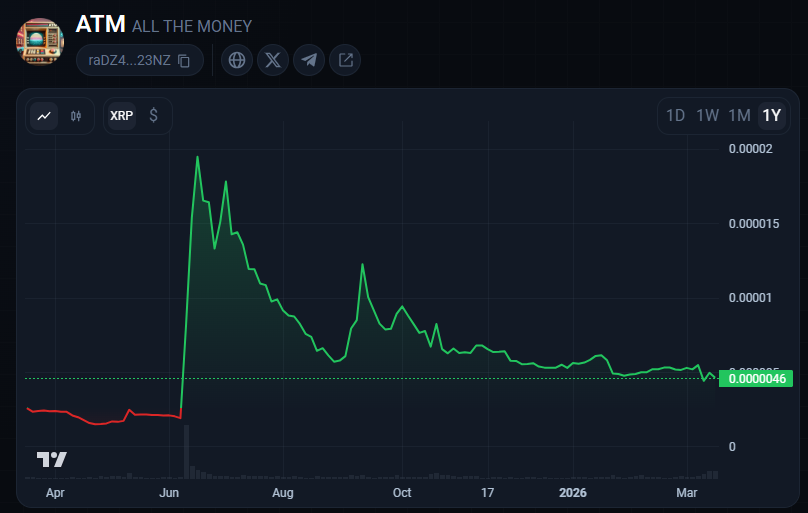The height and width of the screenshot is (513, 808).
Task: Select dollar ($) price currency
Action: tap(154, 116)
